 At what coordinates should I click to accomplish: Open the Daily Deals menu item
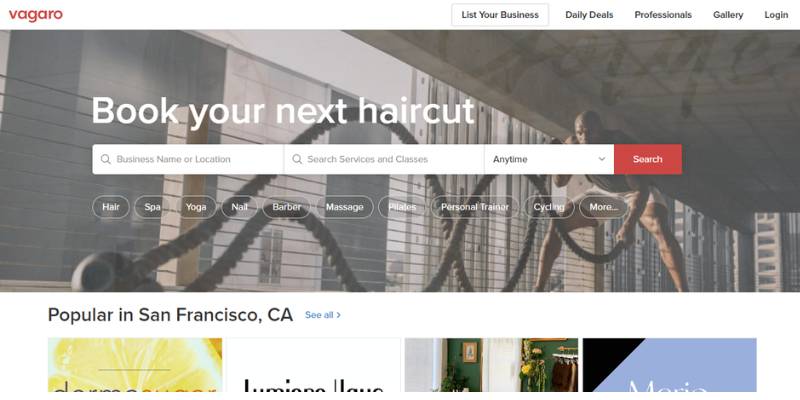589,15
